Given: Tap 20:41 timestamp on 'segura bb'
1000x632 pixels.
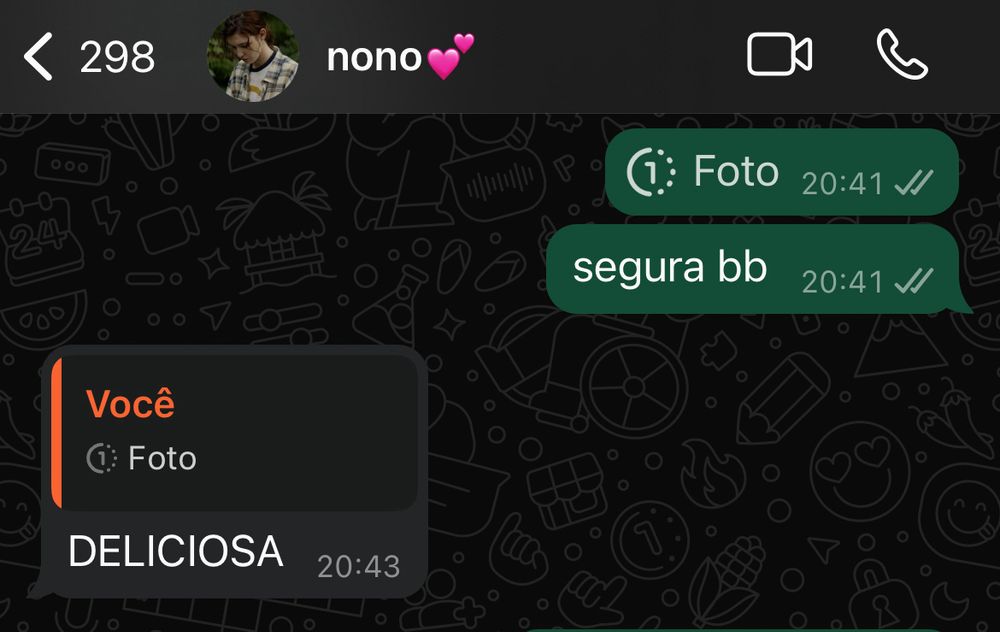Looking at the screenshot, I should (x=842, y=282).
